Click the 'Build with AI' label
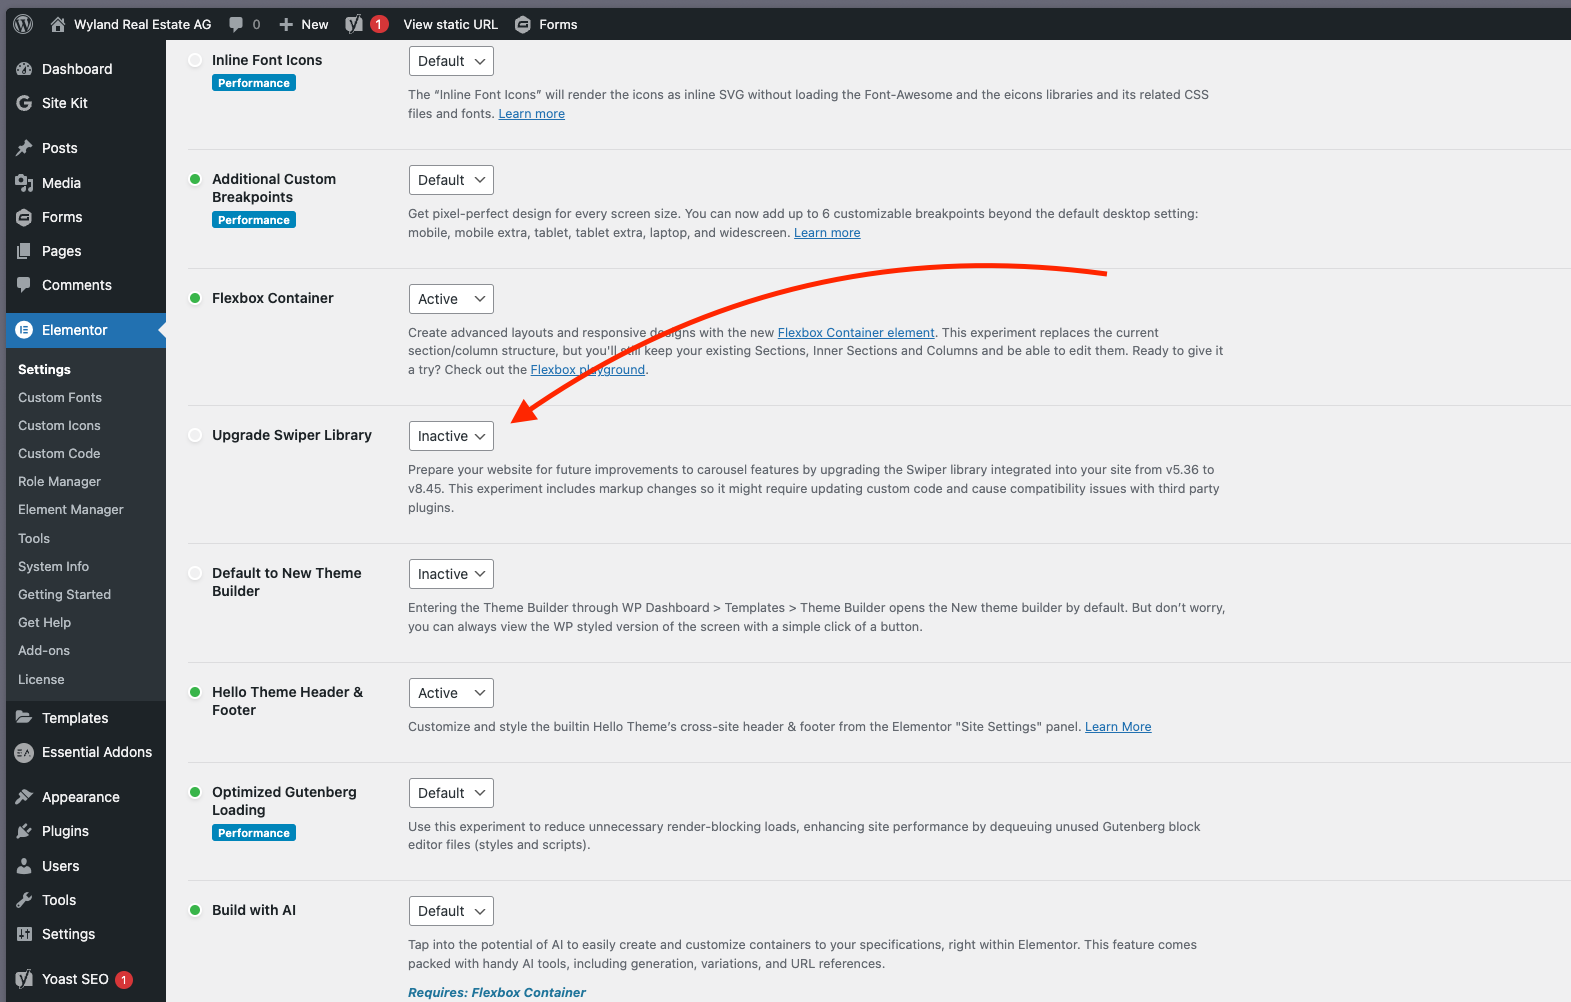 [x=254, y=910]
